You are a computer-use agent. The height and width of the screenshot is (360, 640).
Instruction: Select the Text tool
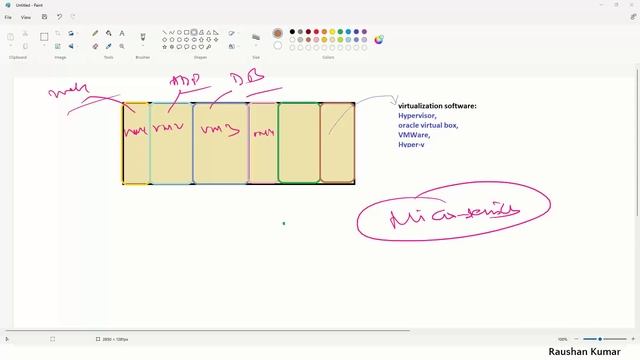click(122, 33)
